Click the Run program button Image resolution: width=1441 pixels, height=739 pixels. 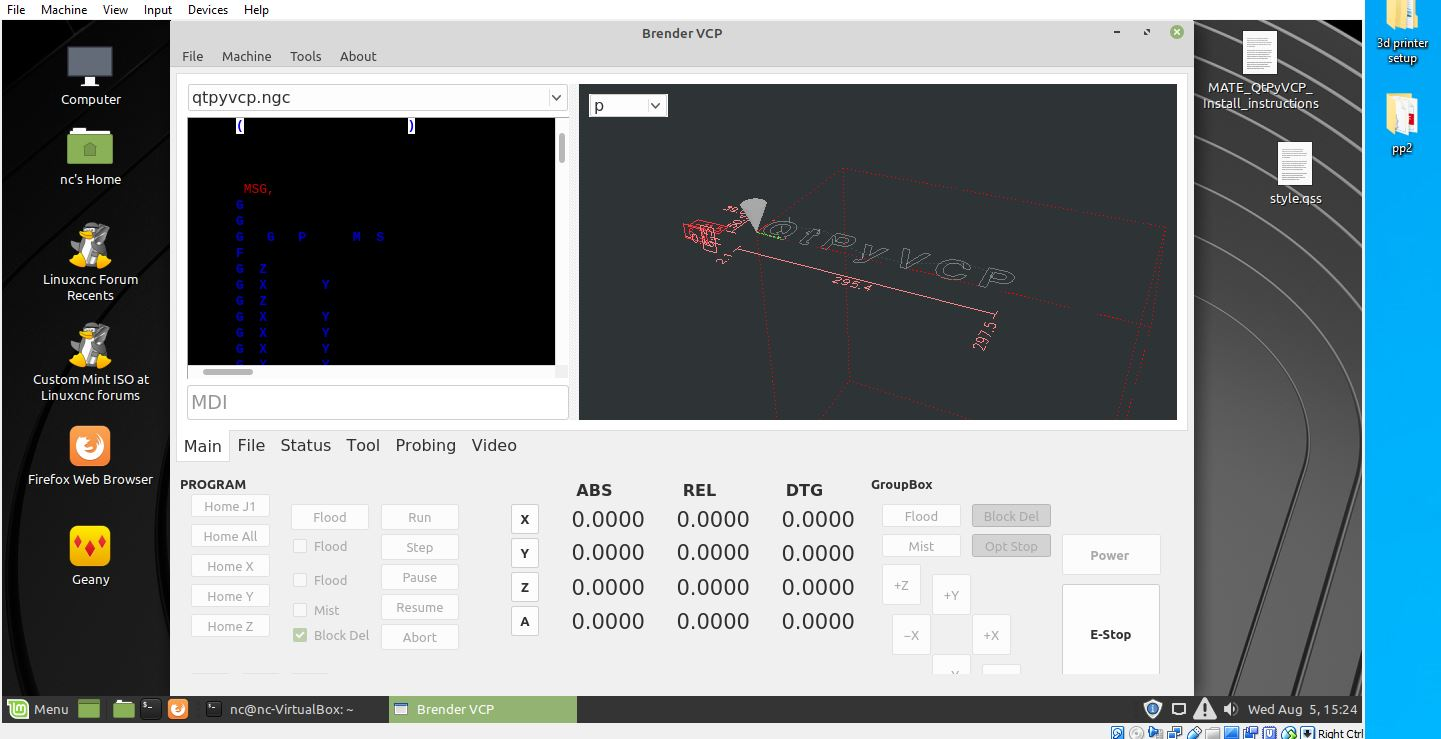coord(420,517)
